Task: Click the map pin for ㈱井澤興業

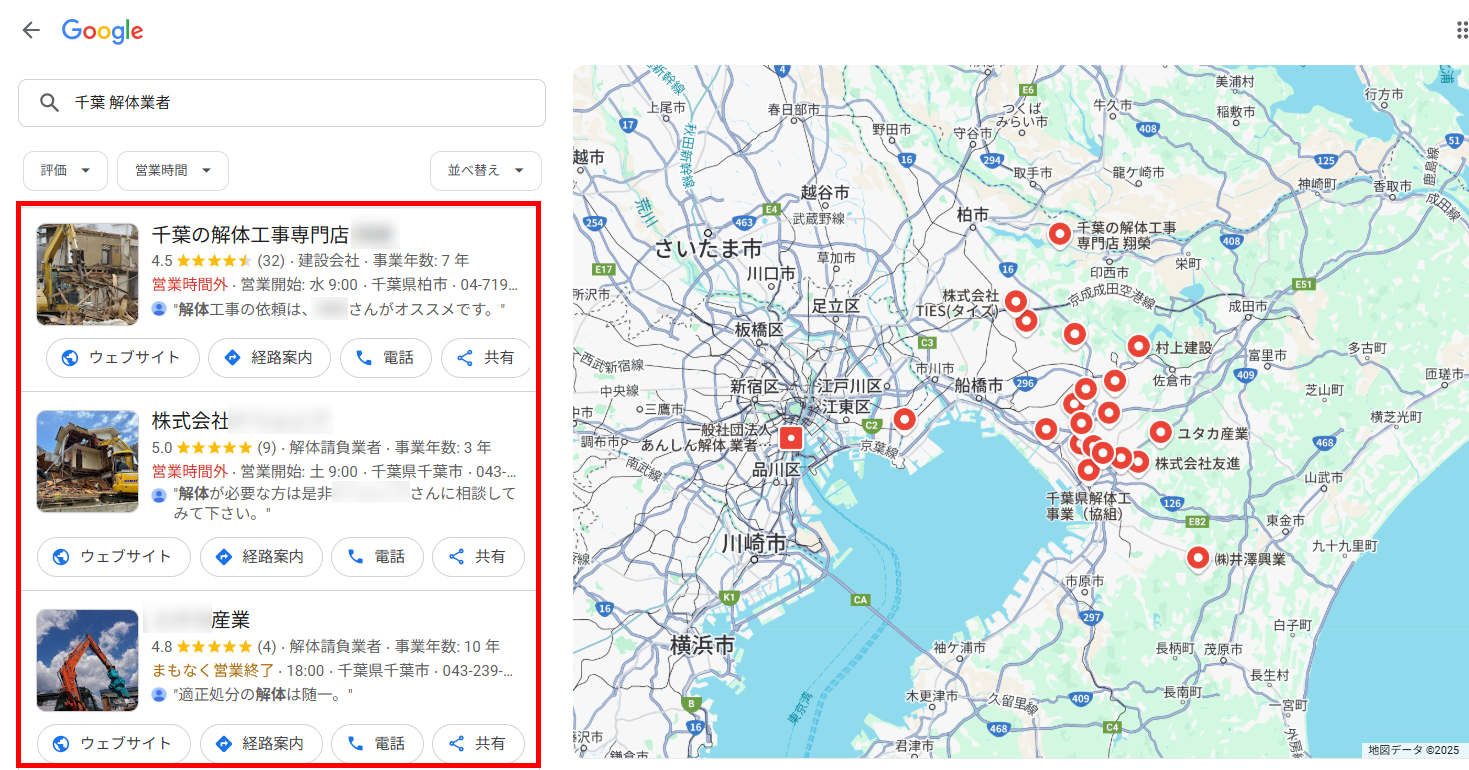Action: point(1197,558)
